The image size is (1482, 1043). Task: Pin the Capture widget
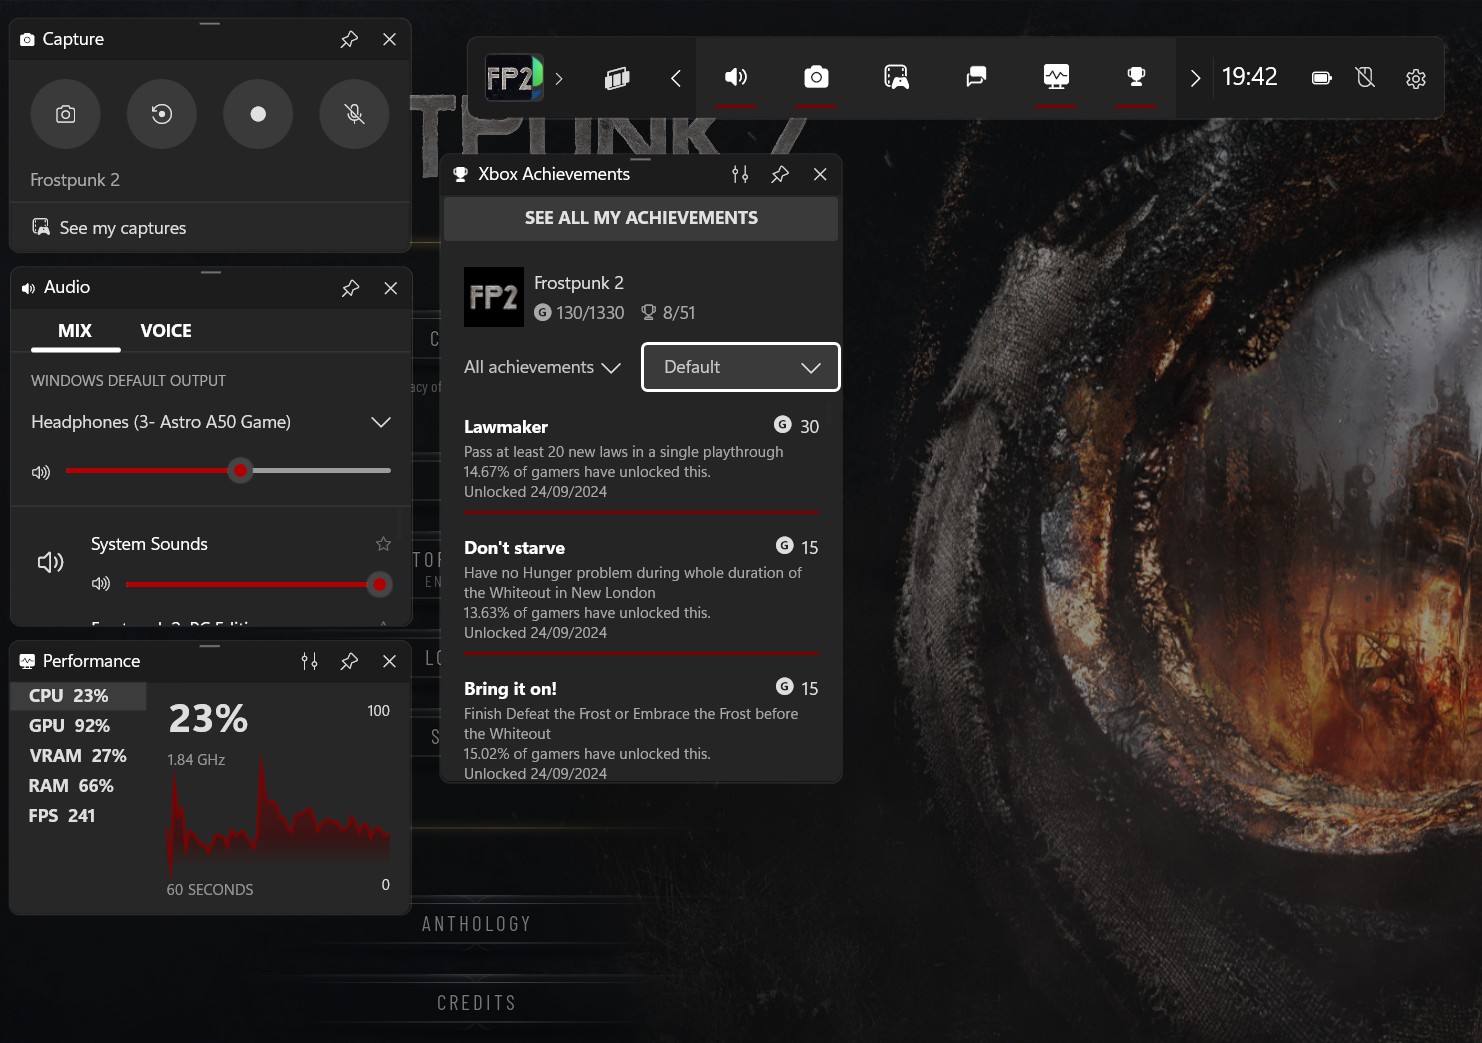tap(349, 39)
